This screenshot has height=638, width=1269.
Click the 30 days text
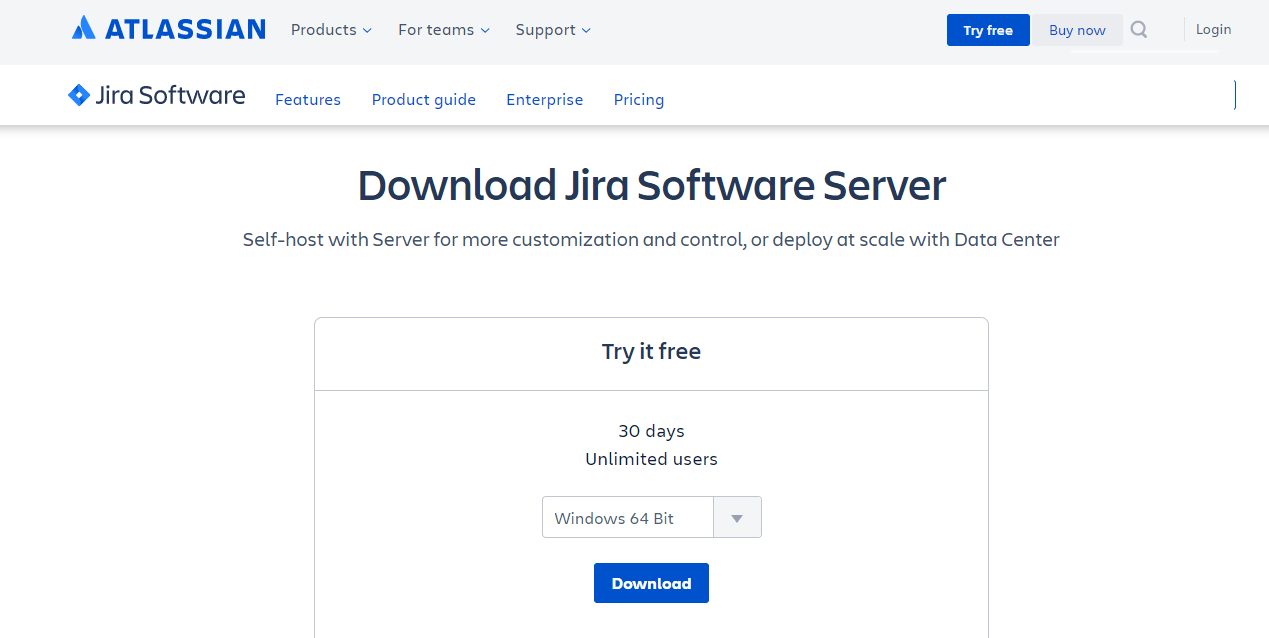coord(651,431)
